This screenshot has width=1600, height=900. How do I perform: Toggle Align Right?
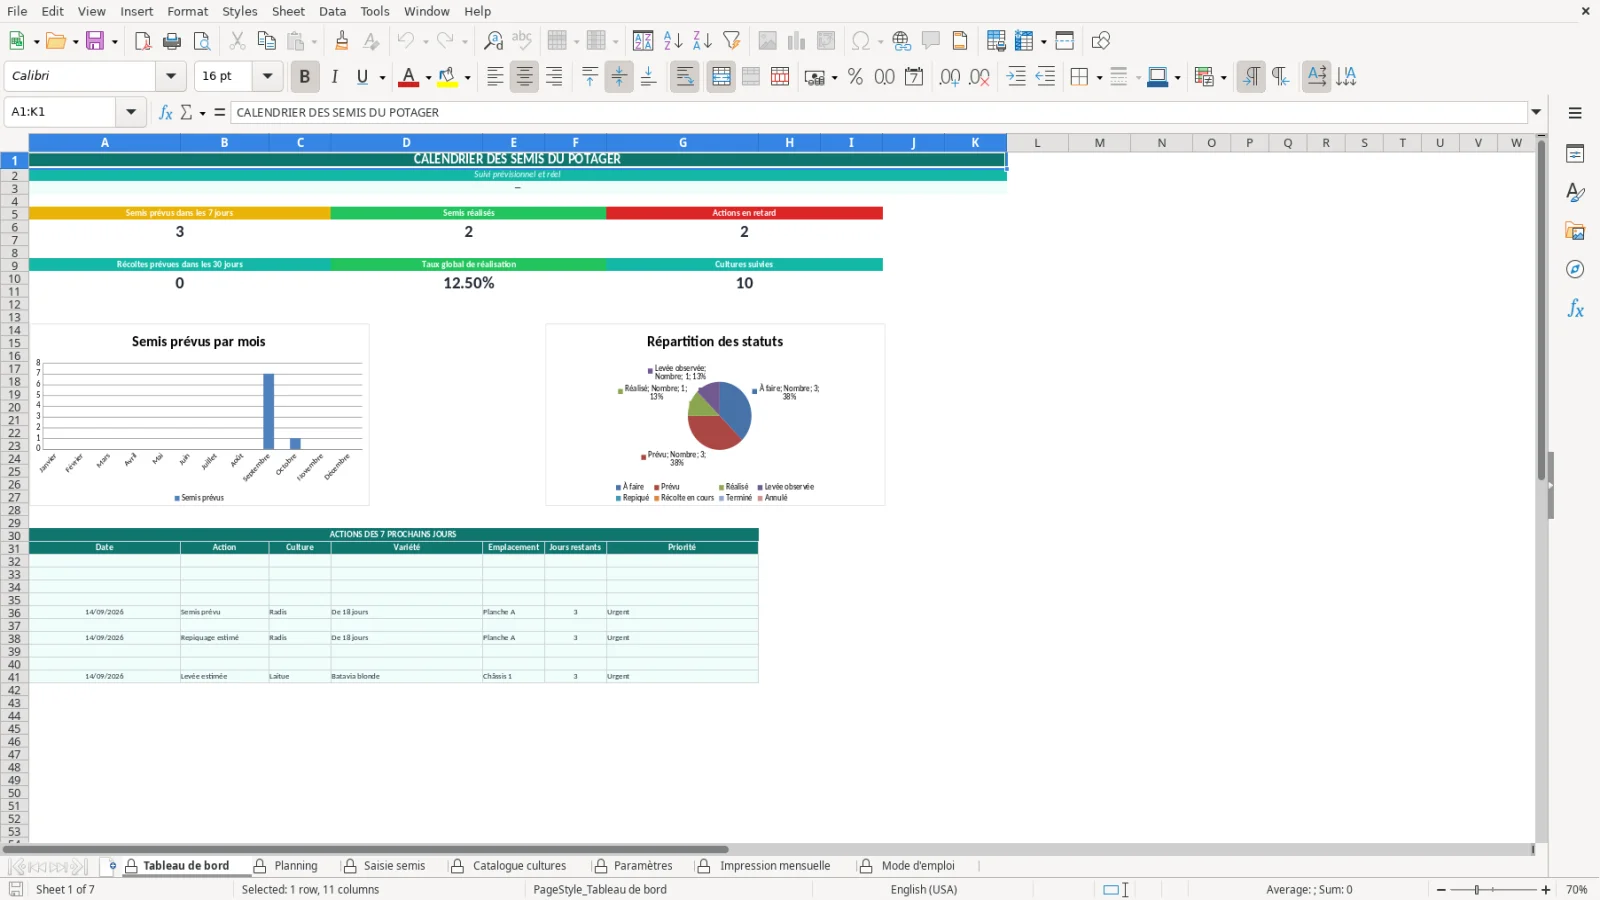pos(554,77)
